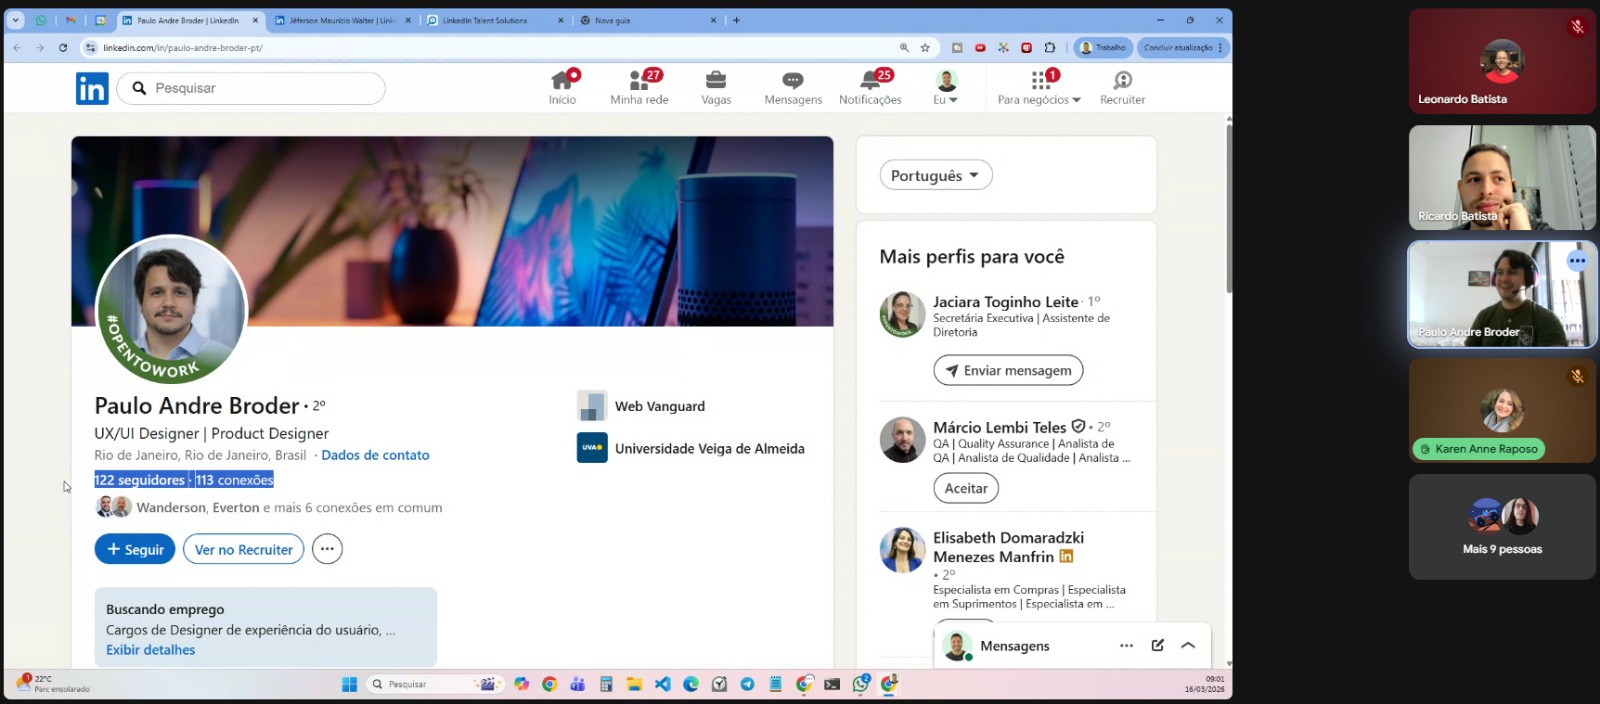
Task: Expand Eu profile menu
Action: [x=946, y=88]
